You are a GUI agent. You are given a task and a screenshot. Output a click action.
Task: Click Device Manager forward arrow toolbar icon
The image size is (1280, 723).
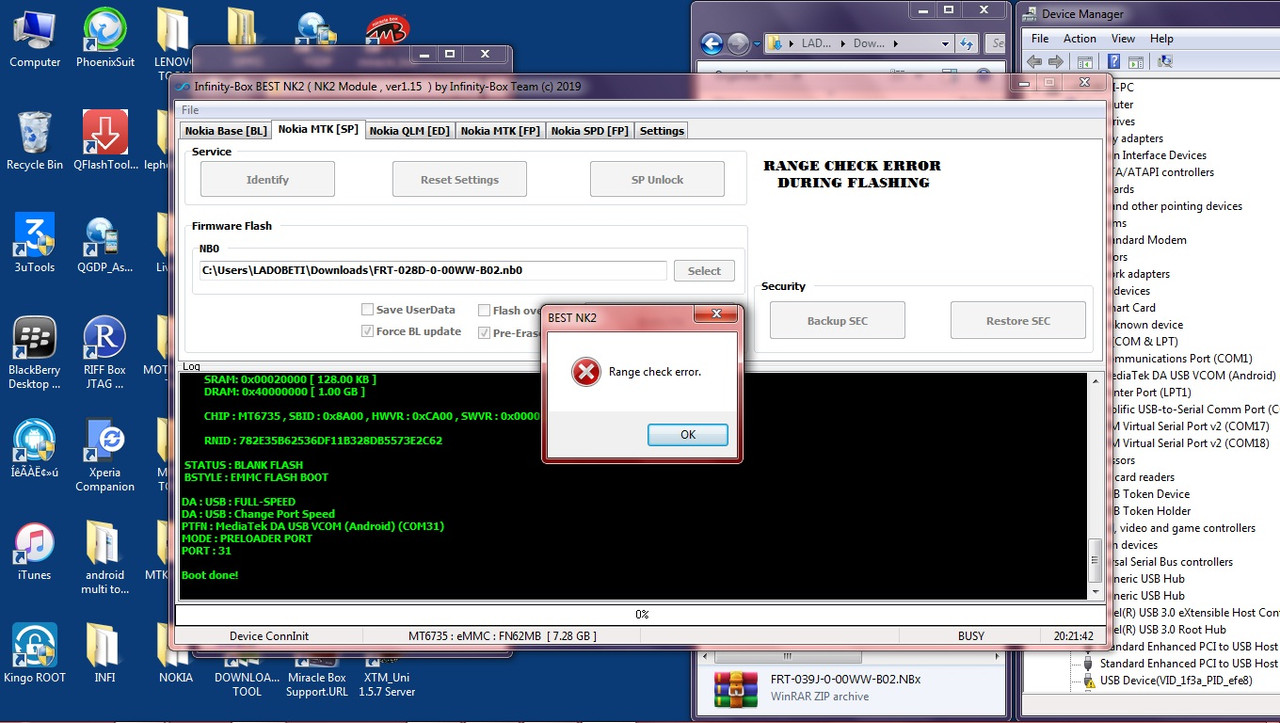click(x=1056, y=61)
